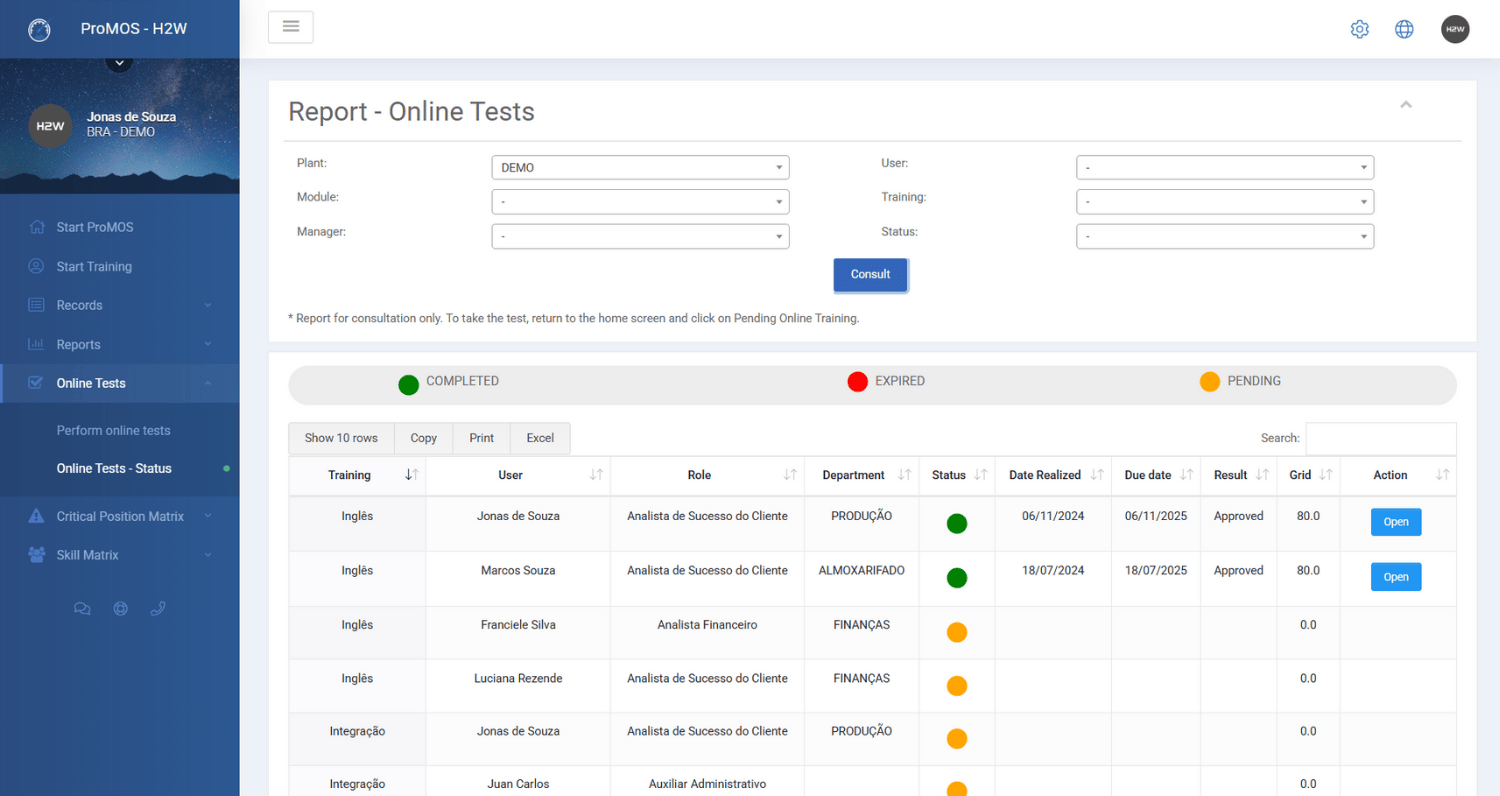Click the Start Training person icon
Viewport: 1500px width, 796px height.
pyautogui.click(x=36, y=266)
